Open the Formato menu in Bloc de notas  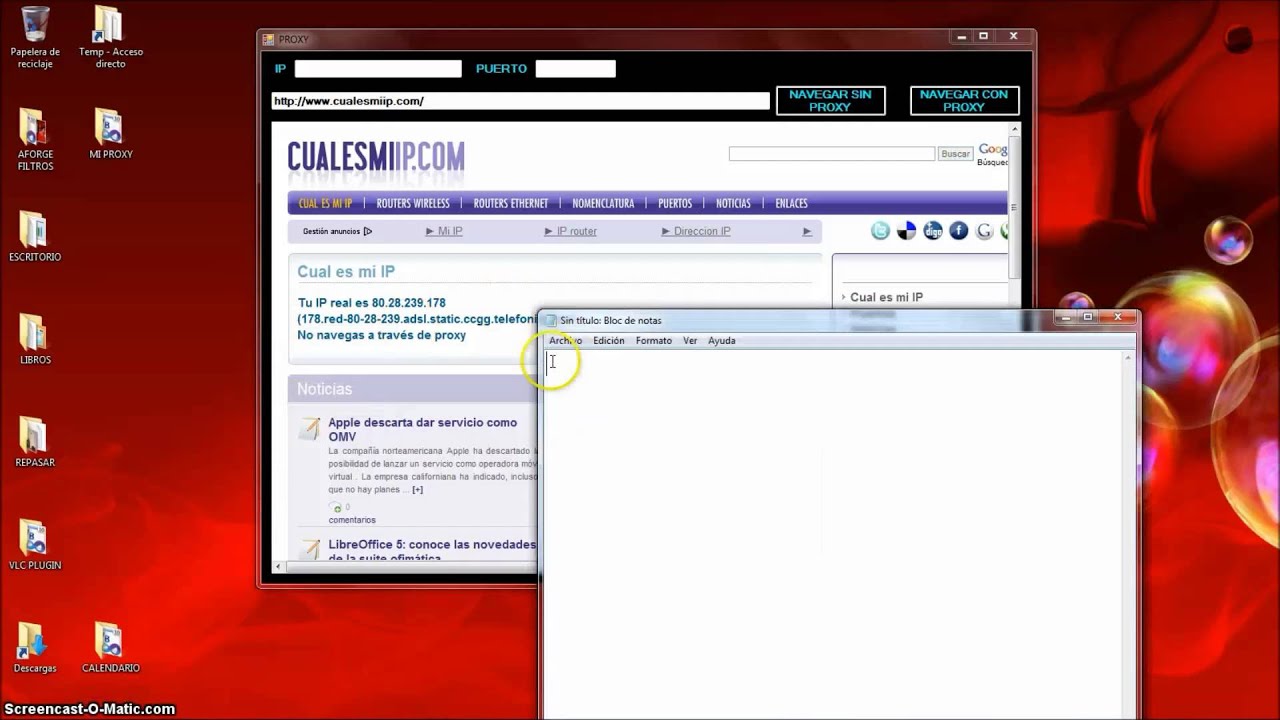point(653,341)
